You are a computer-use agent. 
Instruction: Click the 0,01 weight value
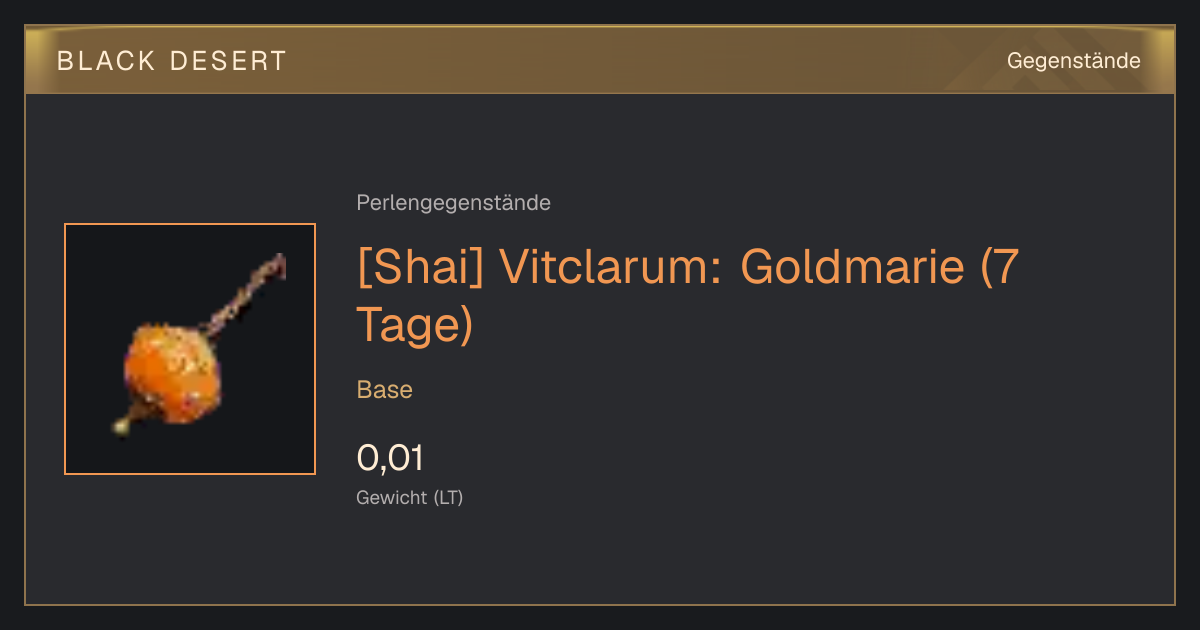tap(390, 458)
